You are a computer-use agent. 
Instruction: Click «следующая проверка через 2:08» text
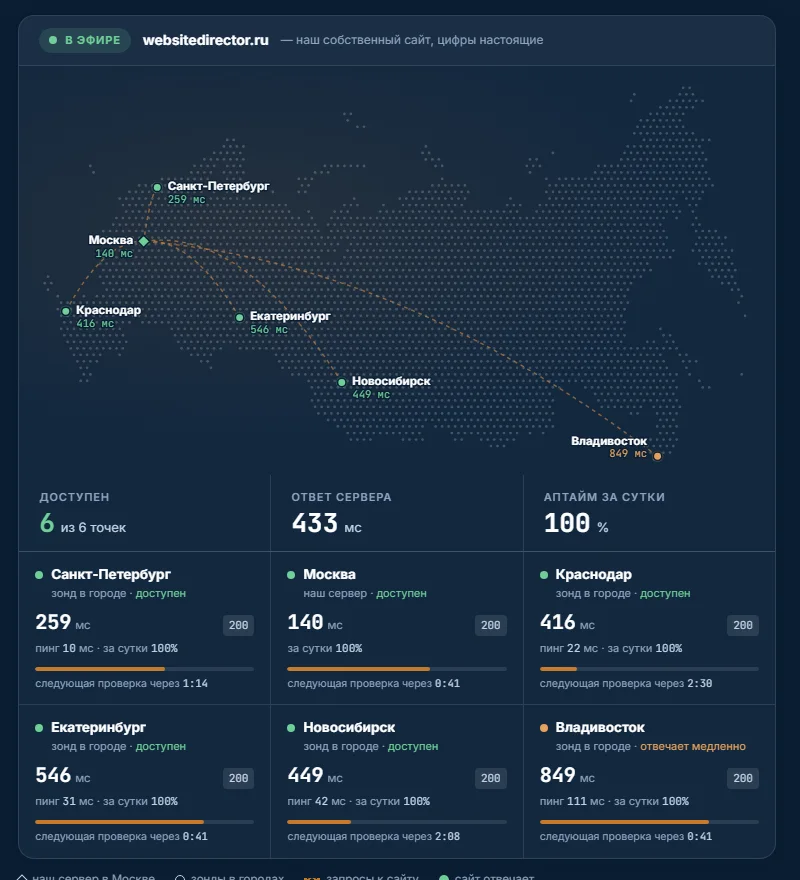point(373,837)
